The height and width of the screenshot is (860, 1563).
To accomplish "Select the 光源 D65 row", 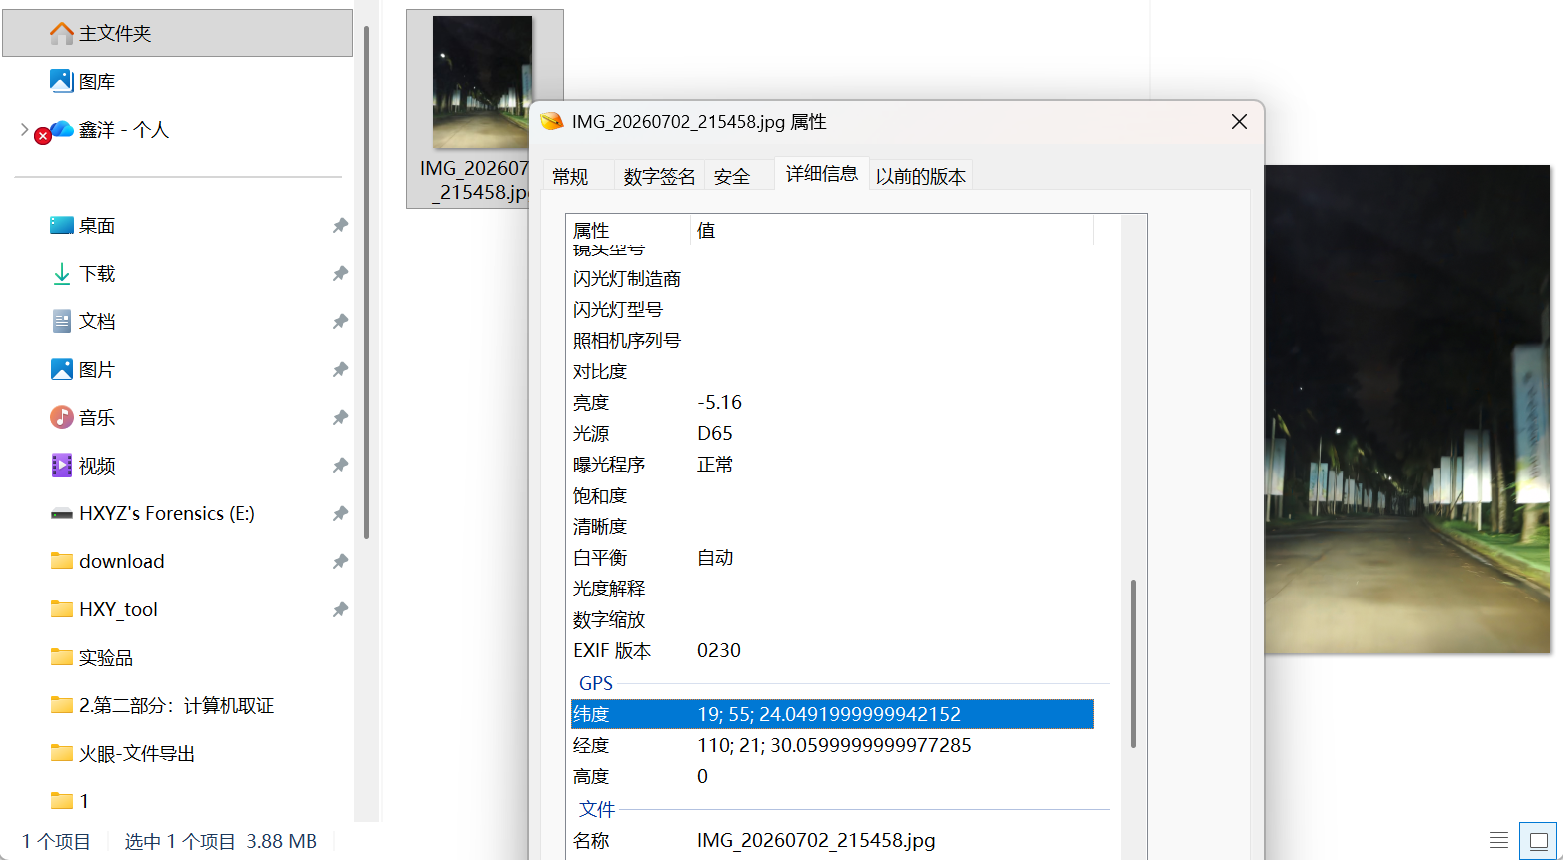I will pos(832,433).
